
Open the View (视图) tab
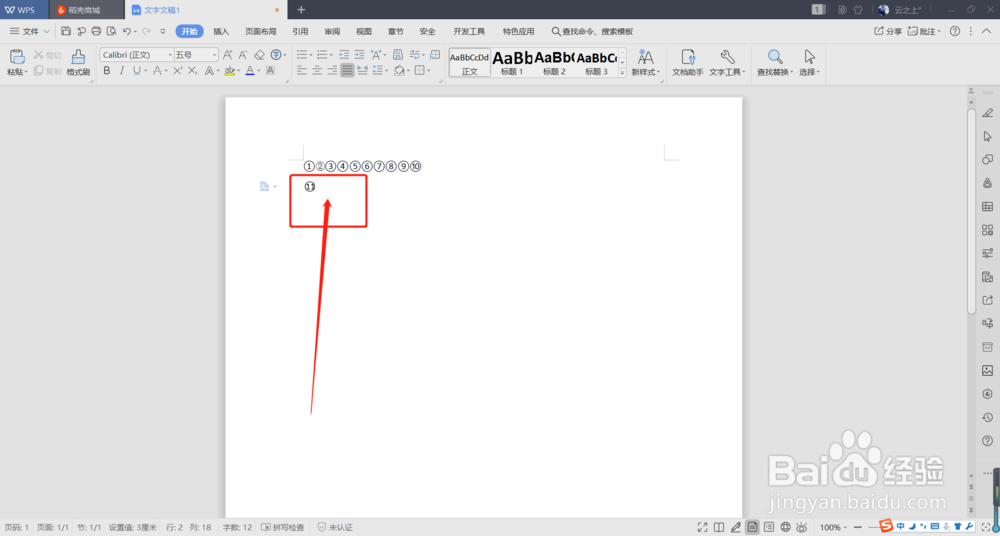[x=364, y=31]
